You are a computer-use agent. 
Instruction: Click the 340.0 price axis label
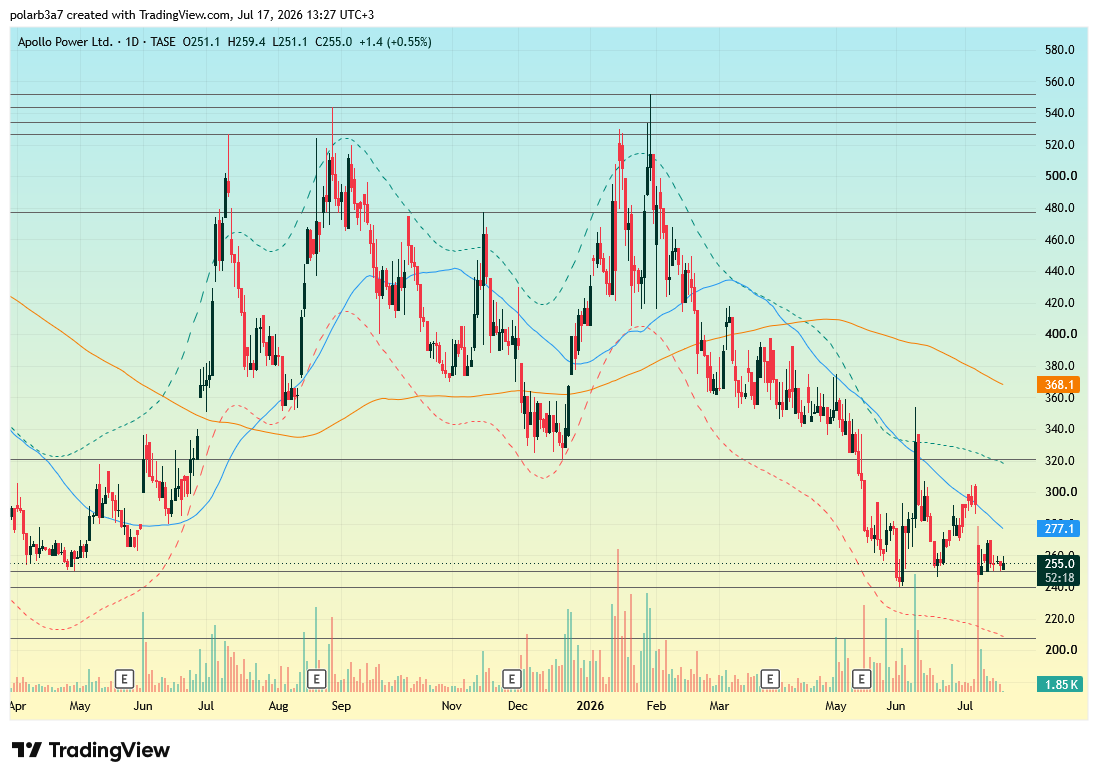tap(1059, 429)
